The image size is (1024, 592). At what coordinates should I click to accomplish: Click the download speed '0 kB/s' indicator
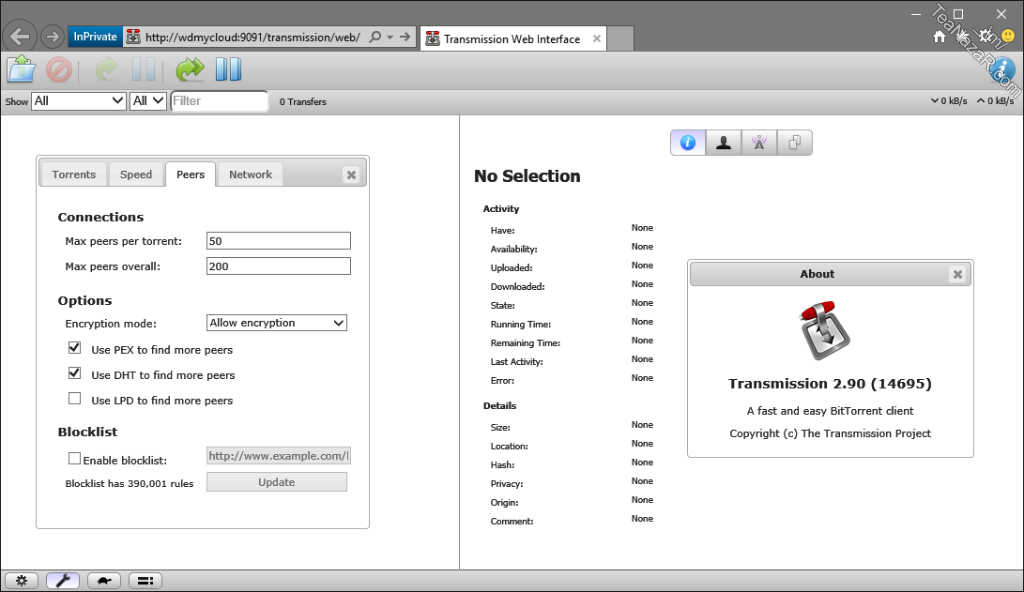click(x=949, y=101)
